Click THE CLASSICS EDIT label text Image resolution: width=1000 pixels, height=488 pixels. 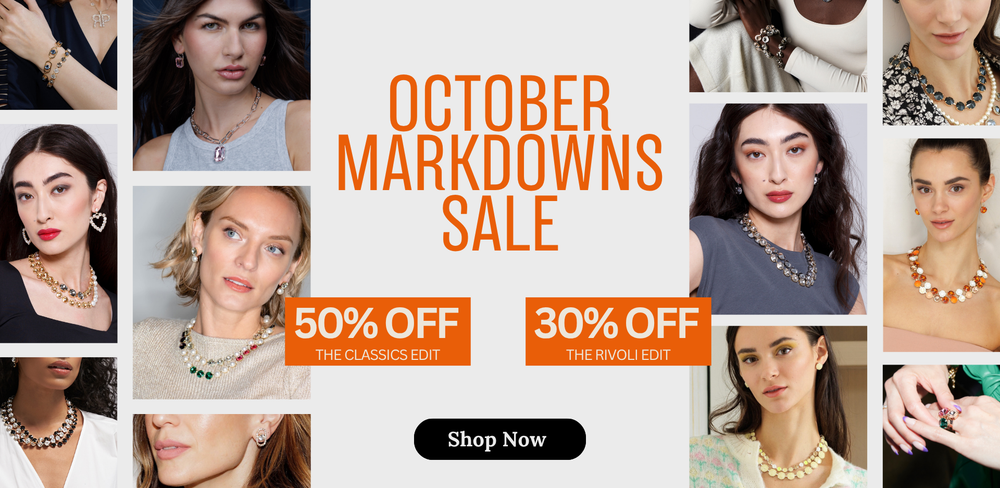pyautogui.click(x=378, y=355)
